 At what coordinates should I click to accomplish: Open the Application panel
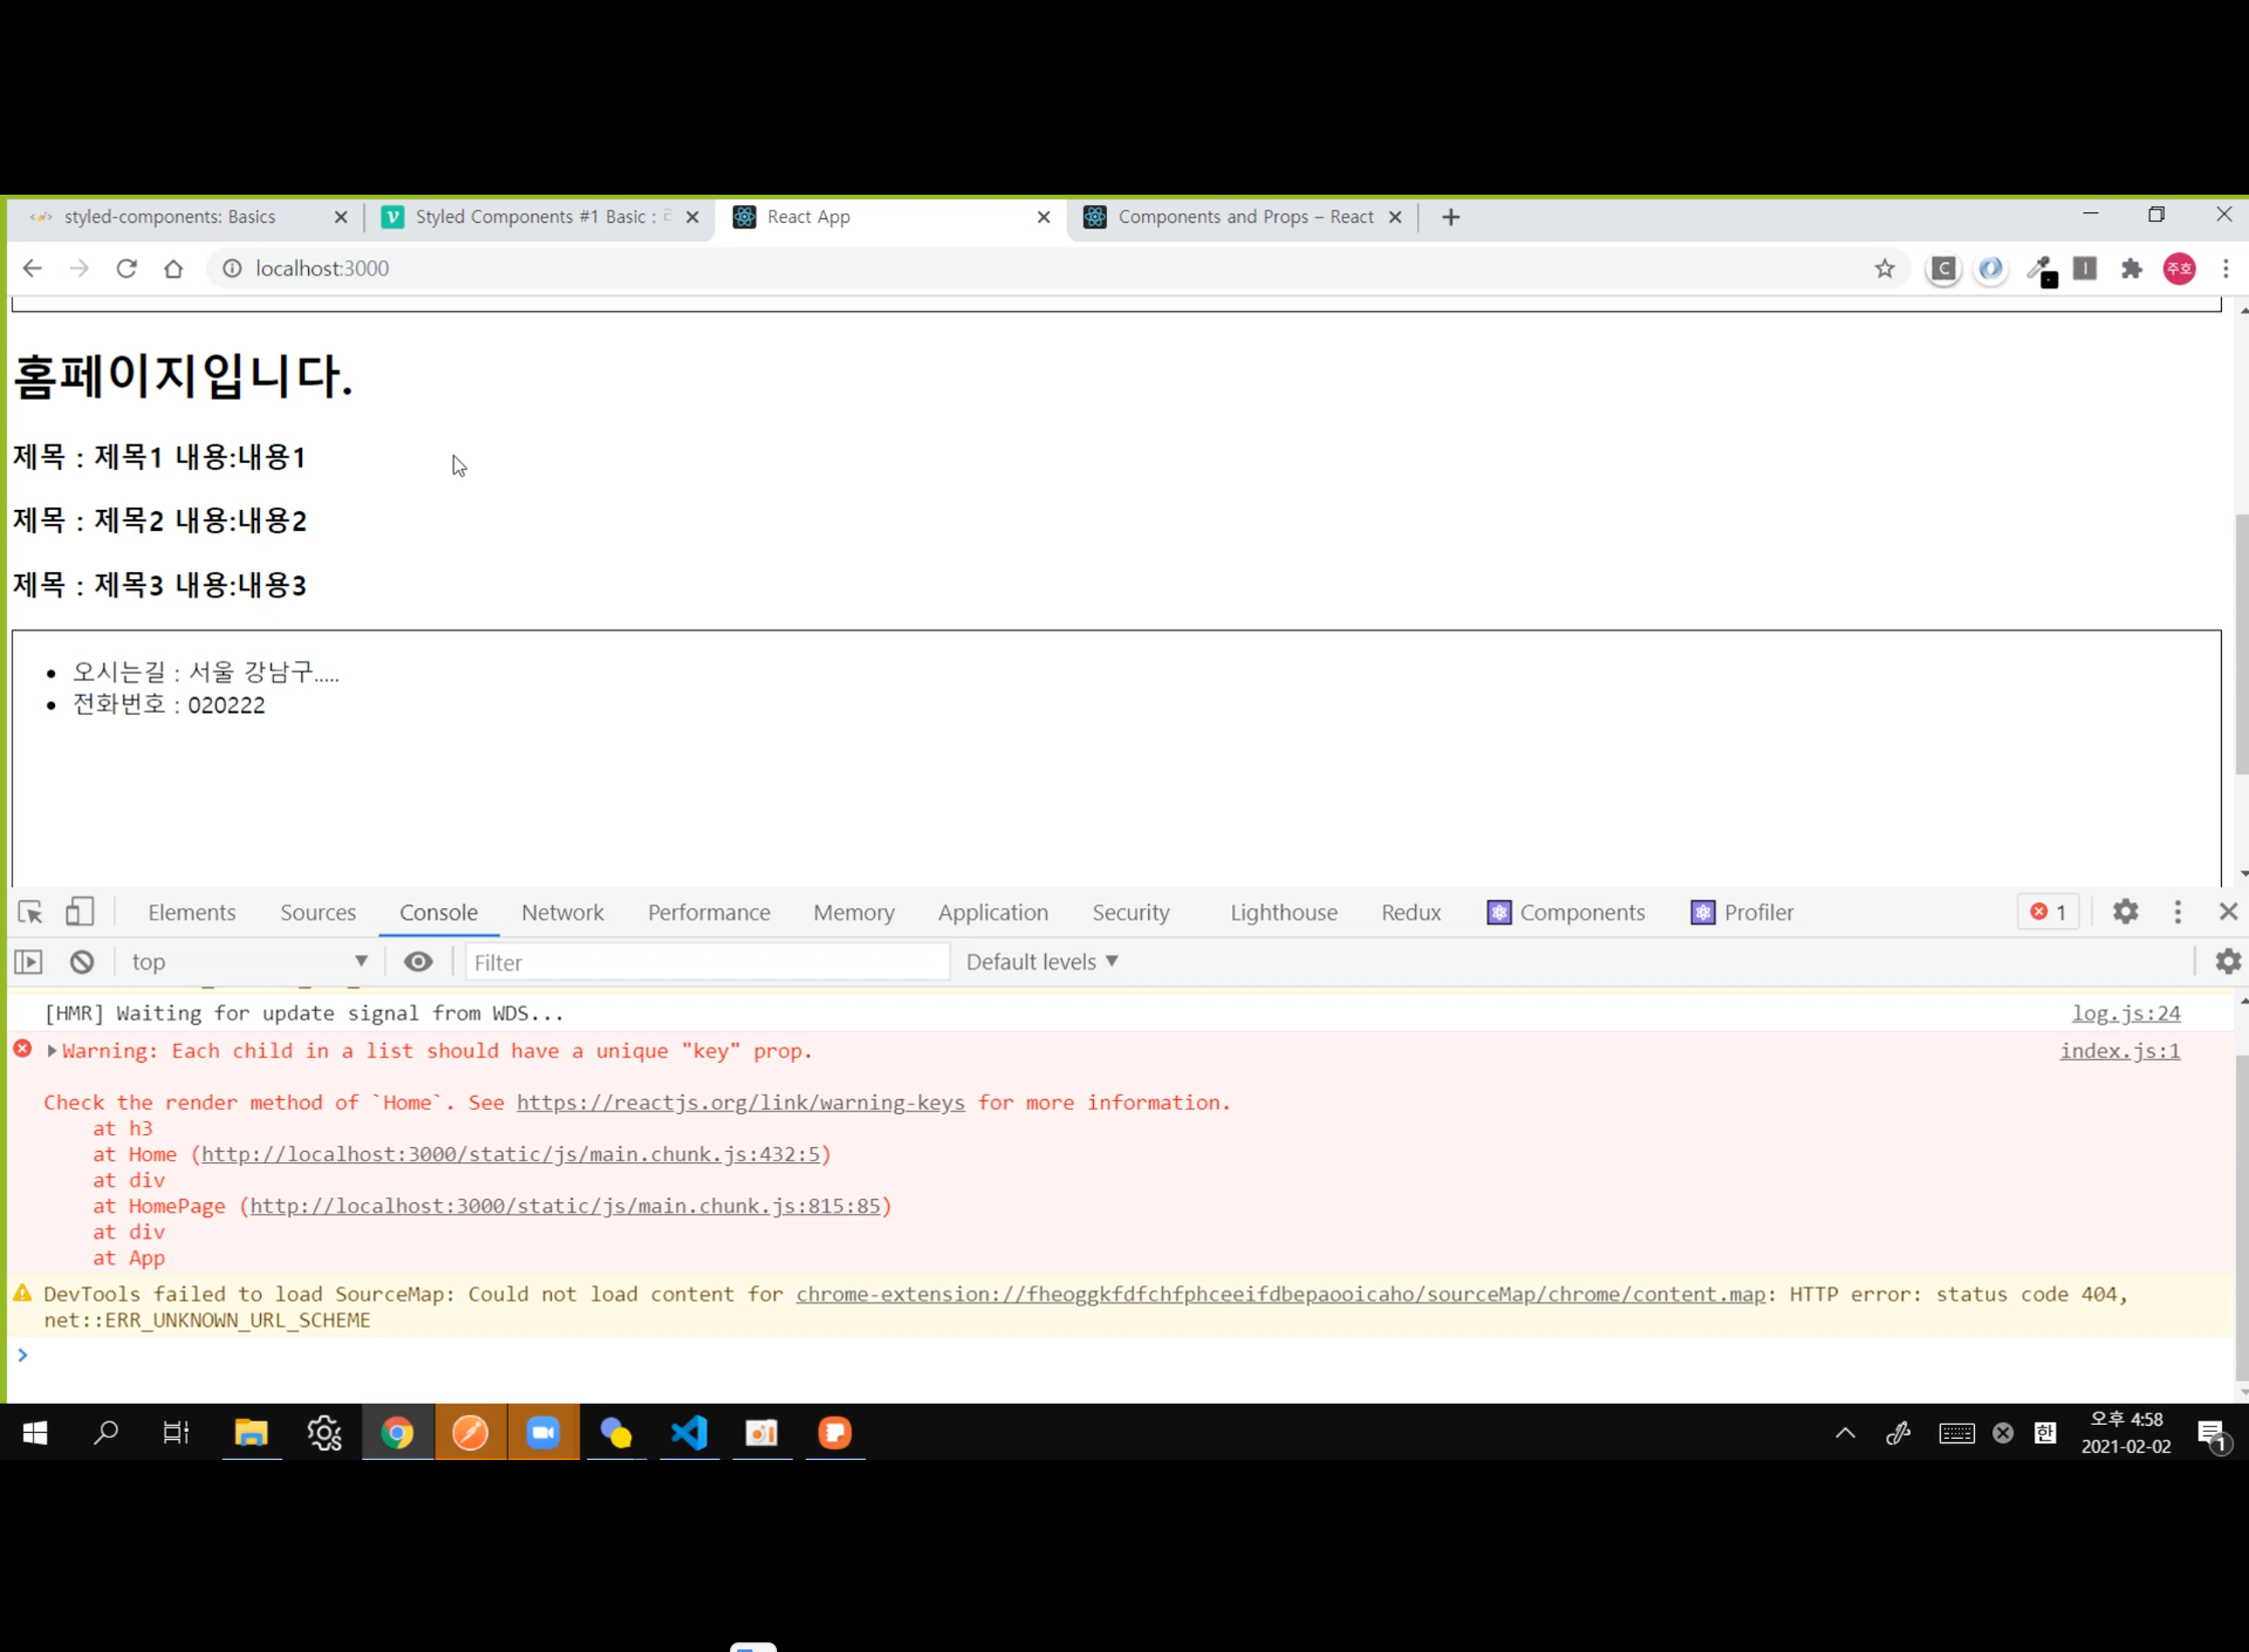[x=993, y=912]
